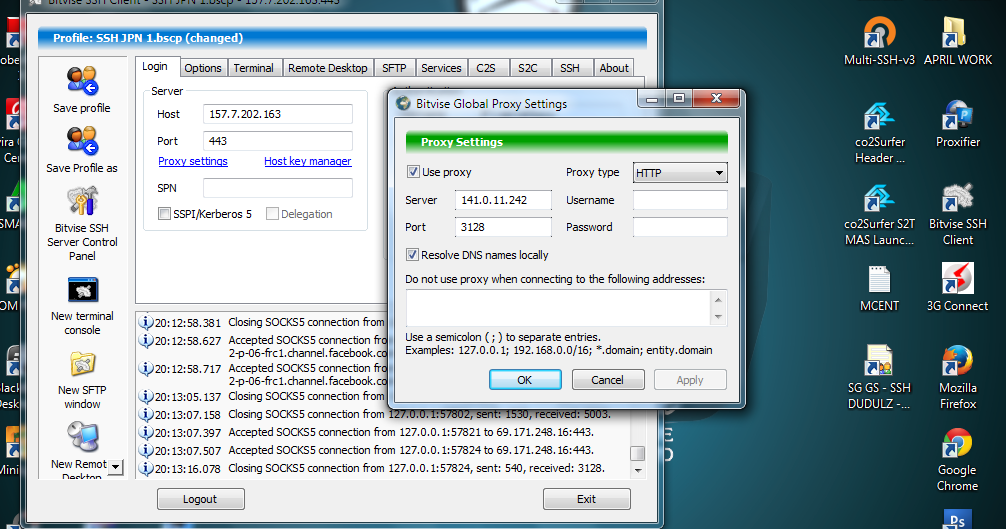Click Cancel in Proxy Settings dialog
The height and width of the screenshot is (529, 1006).
click(608, 380)
